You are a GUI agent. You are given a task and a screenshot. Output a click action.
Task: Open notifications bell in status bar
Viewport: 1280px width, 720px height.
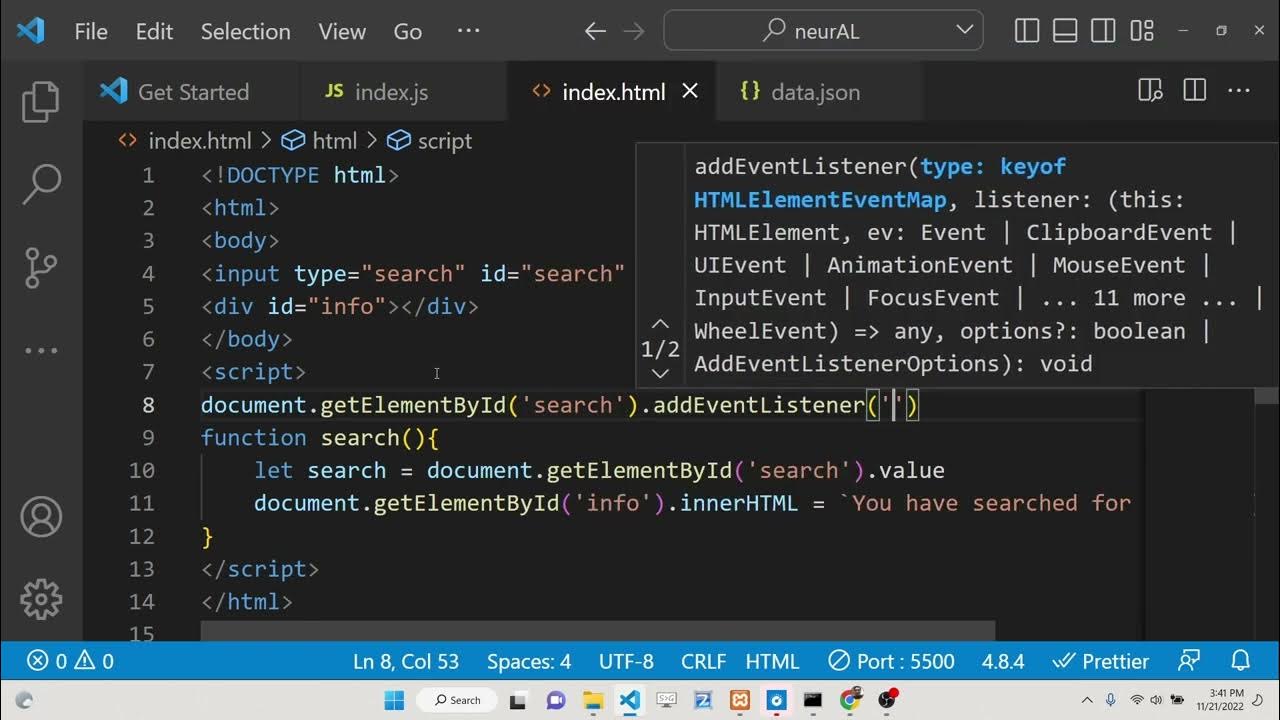1240,661
